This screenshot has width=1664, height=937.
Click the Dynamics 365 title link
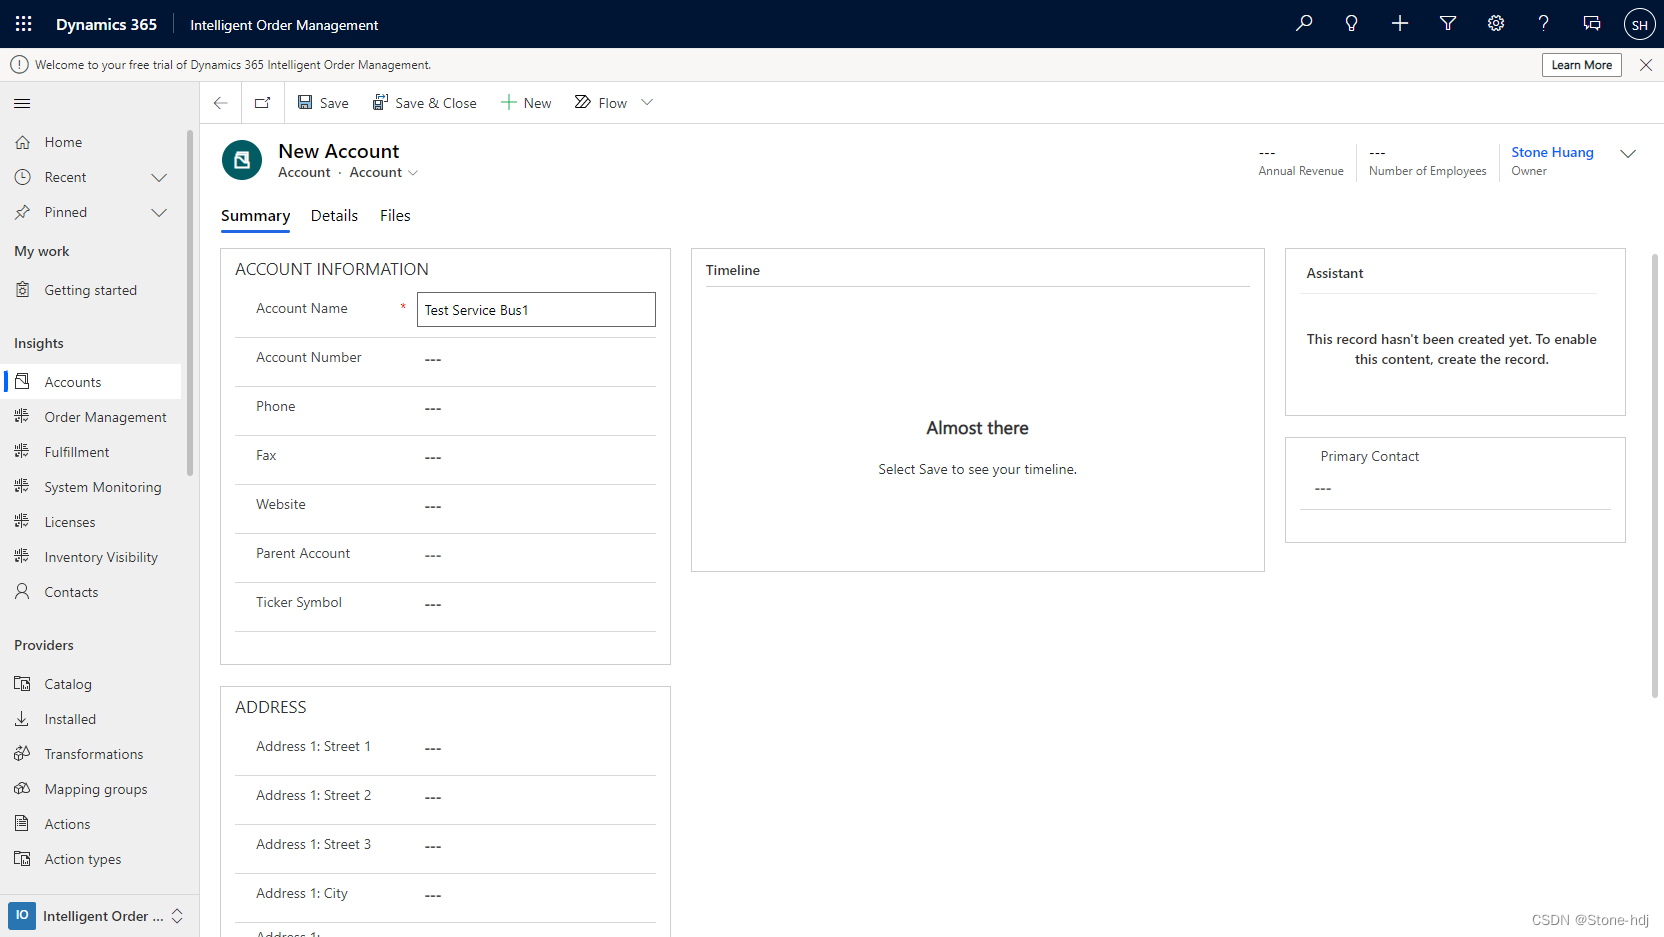(x=106, y=24)
